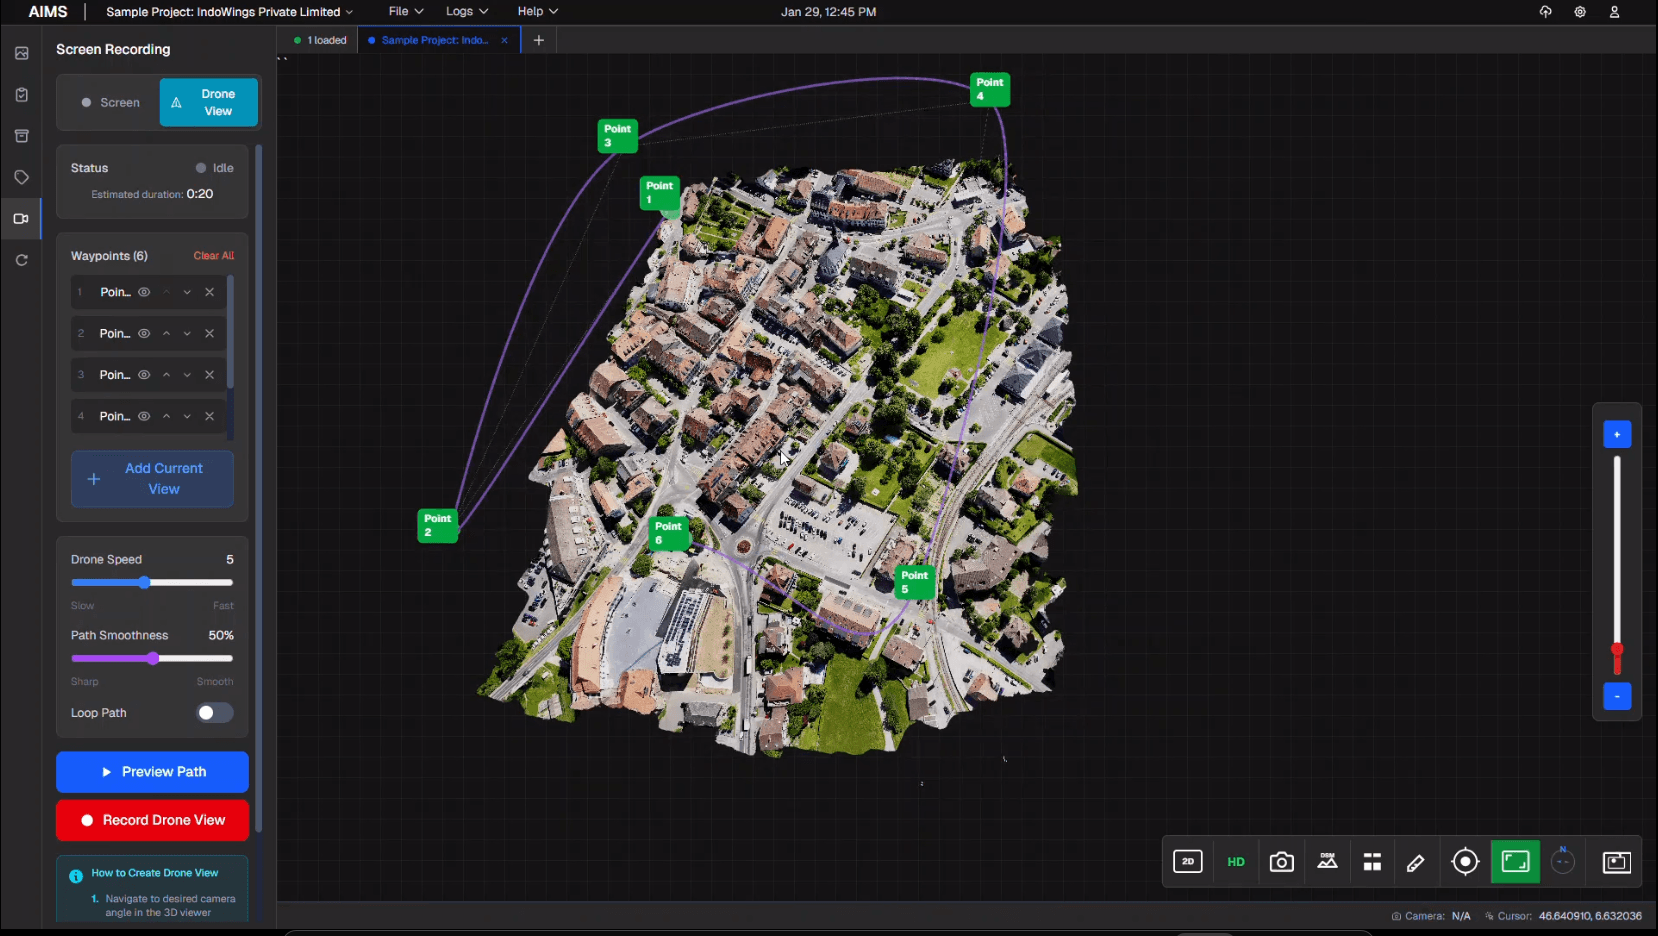Add a new tab with plus
The height and width of the screenshot is (936, 1658).
[539, 40]
